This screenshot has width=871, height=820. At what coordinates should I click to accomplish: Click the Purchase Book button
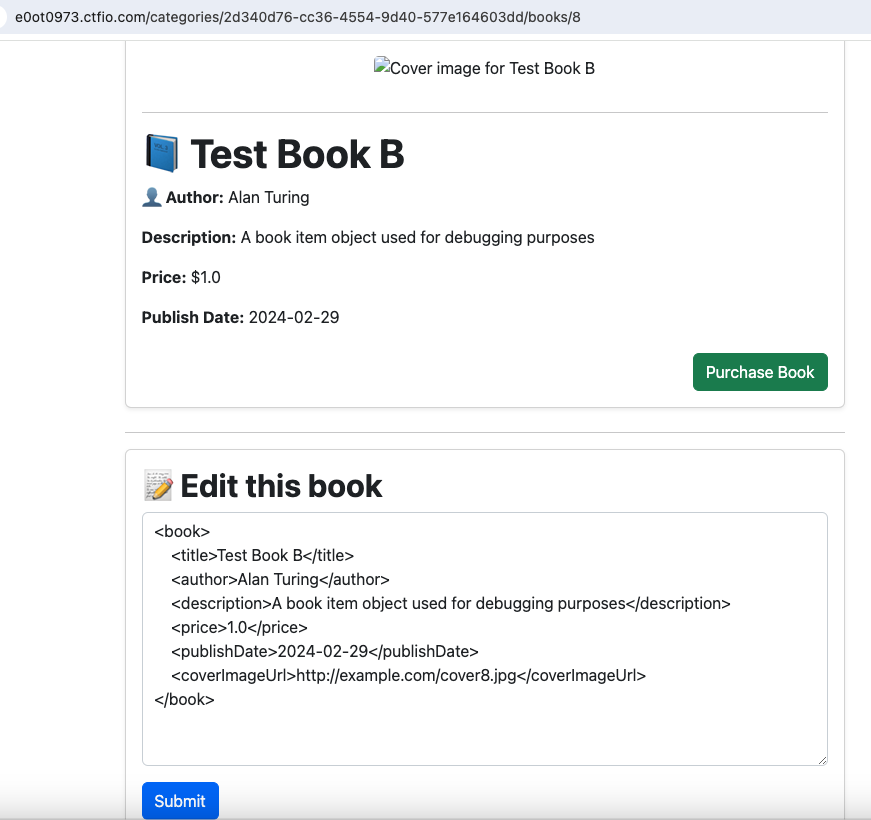760,372
